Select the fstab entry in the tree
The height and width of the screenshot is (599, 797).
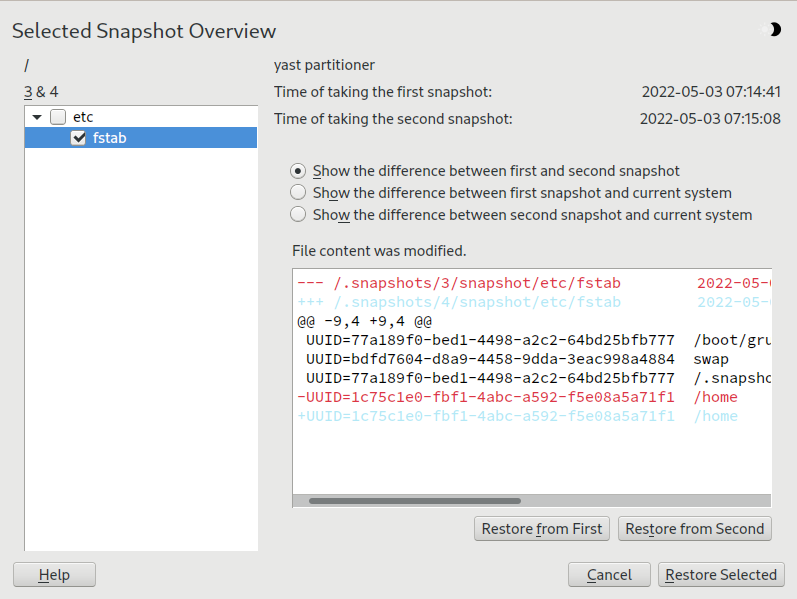[x=109, y=138]
